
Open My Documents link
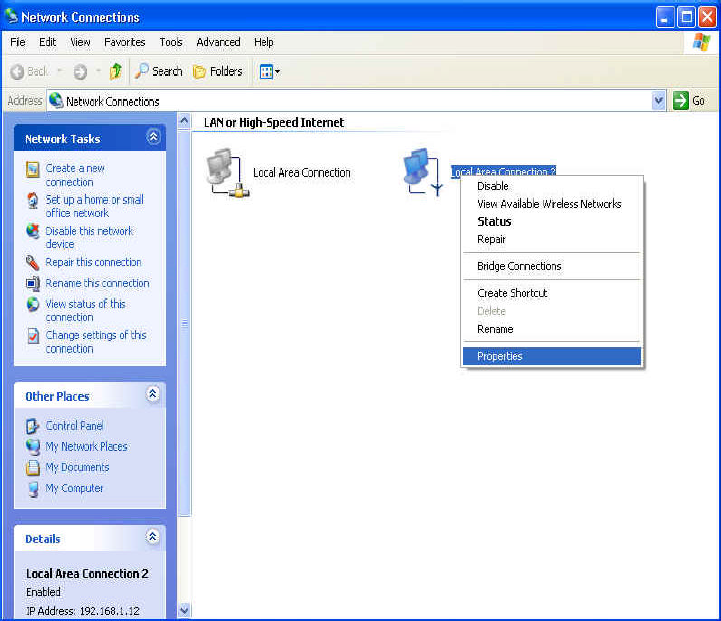(x=77, y=467)
